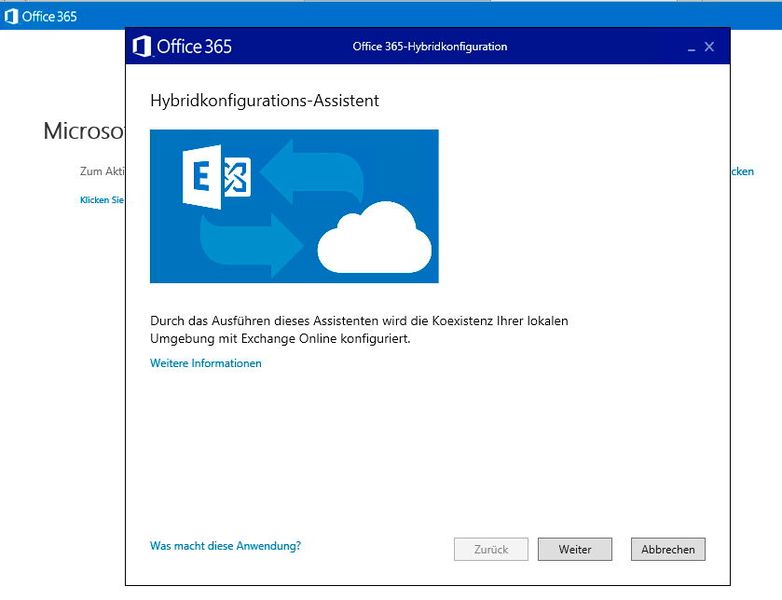Click the cut-off link at the right page edge
The width and height of the screenshot is (782, 600).
[x=742, y=172]
